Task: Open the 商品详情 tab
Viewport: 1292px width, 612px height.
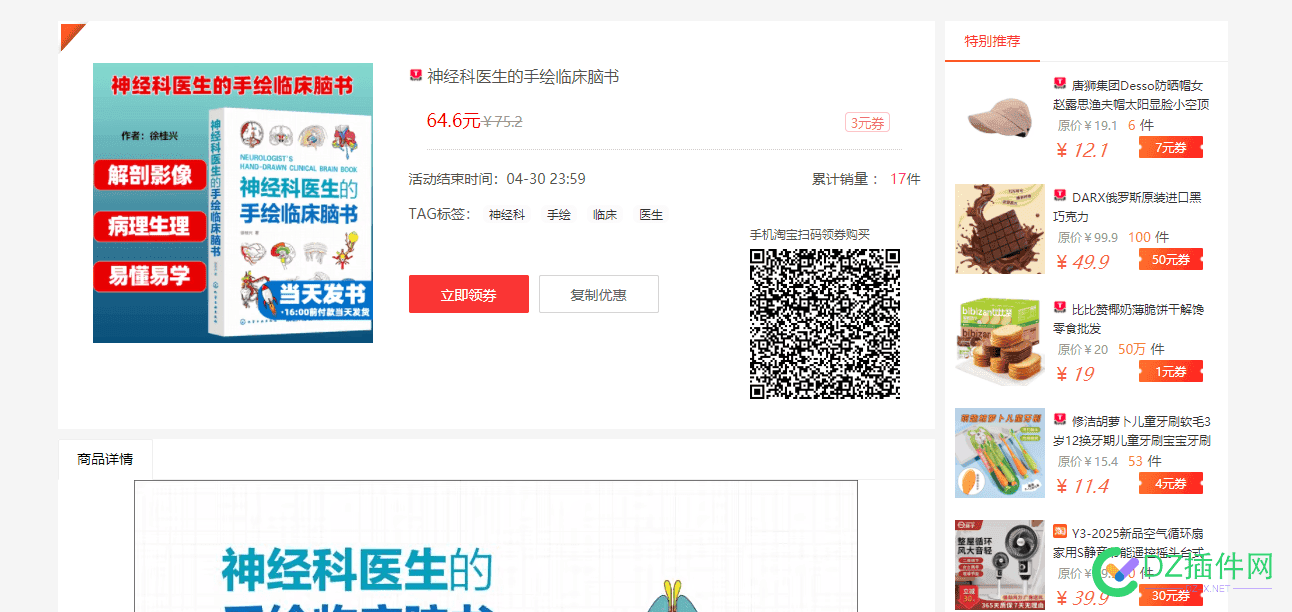Action: tap(105, 459)
